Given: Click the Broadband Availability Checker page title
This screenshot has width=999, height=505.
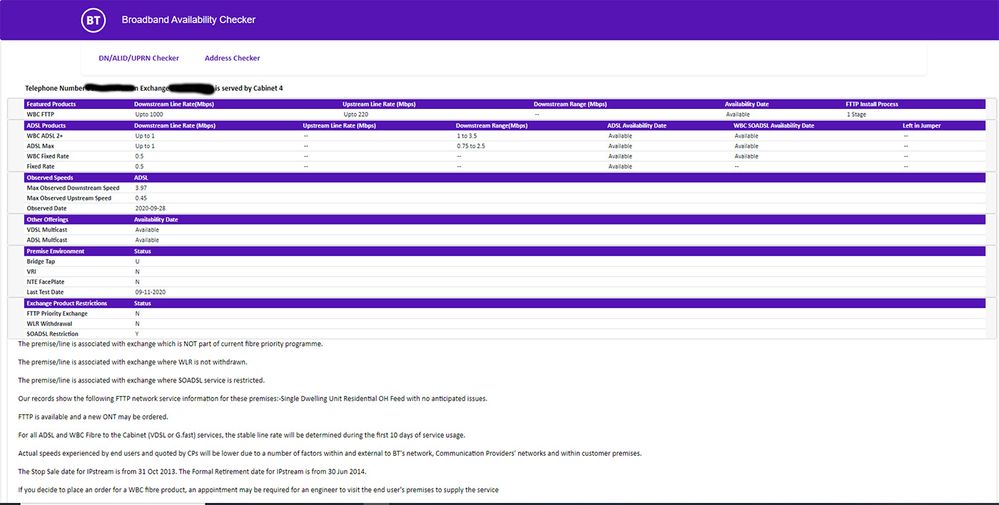Looking at the screenshot, I should coord(189,20).
